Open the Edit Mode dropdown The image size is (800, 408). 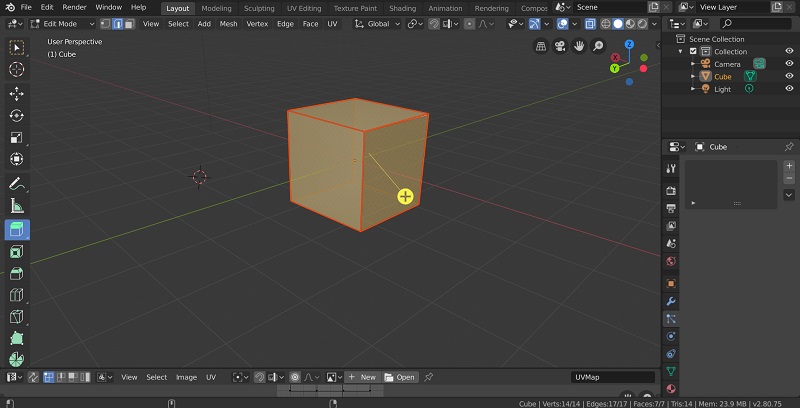pyautogui.click(x=62, y=23)
